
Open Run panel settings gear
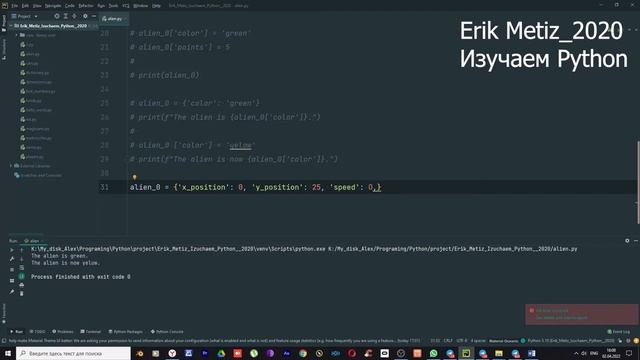tap(627, 241)
